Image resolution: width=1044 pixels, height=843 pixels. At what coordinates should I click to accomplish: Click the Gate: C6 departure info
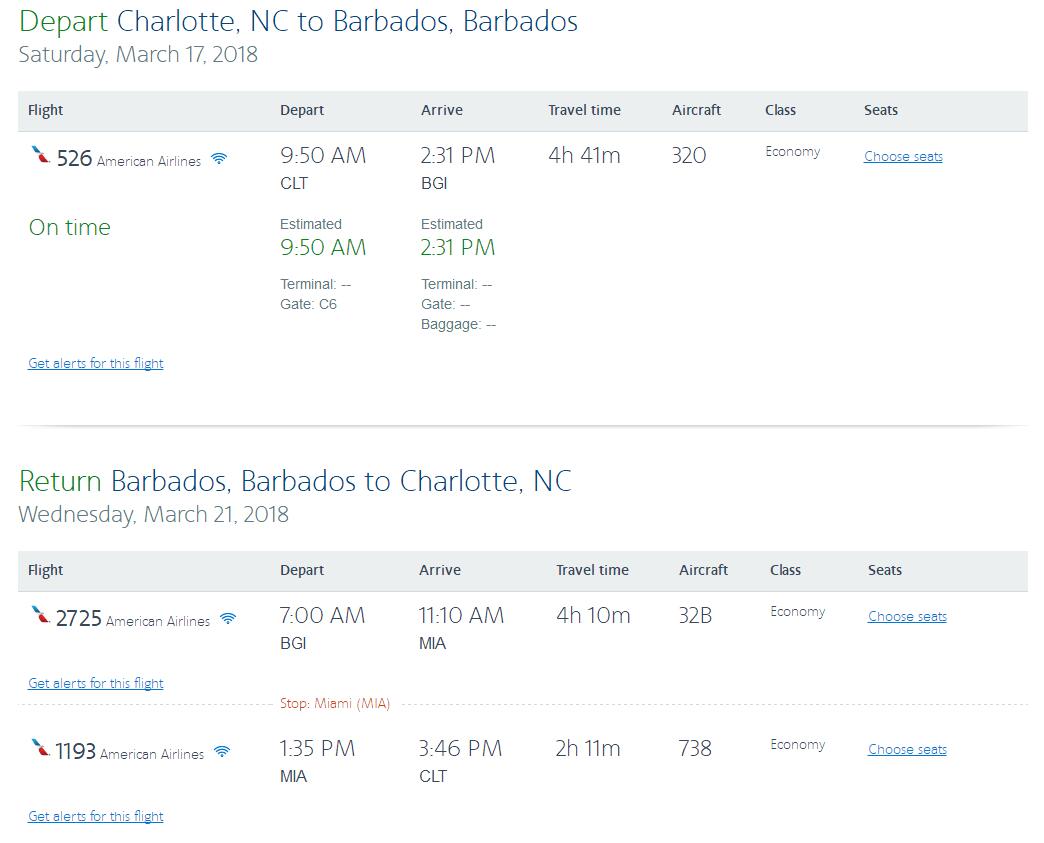click(308, 304)
